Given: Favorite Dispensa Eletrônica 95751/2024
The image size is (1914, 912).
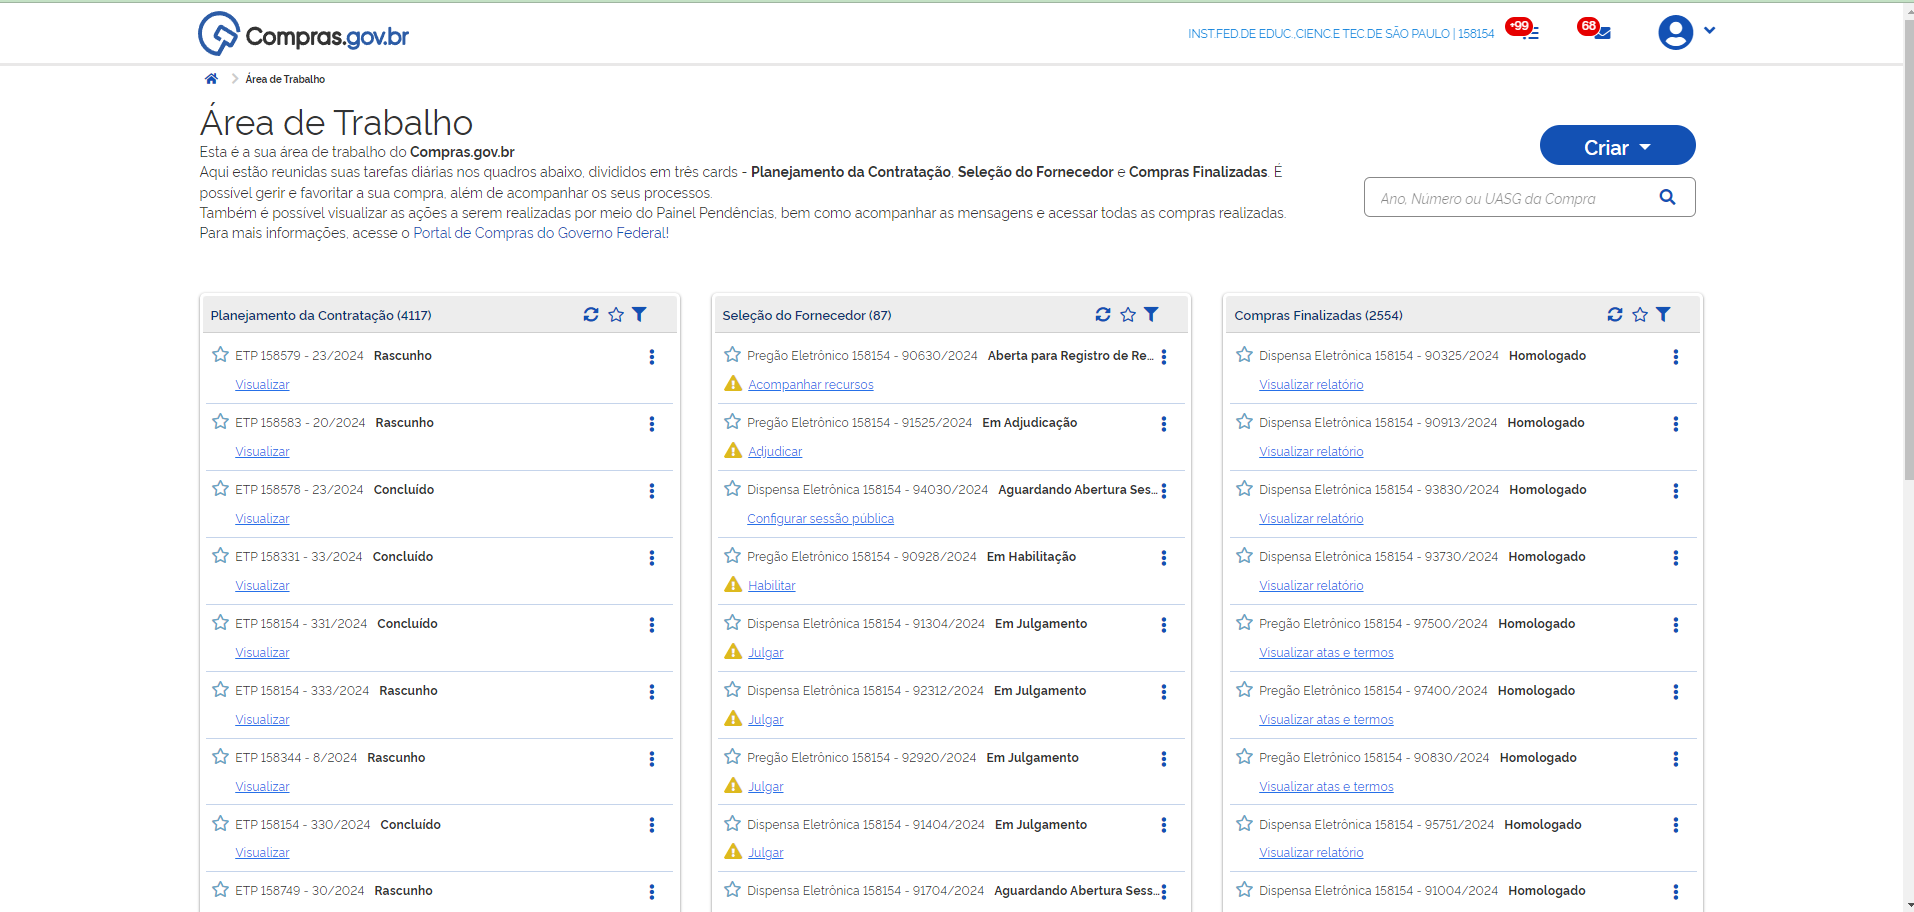Looking at the screenshot, I should coord(1245,824).
